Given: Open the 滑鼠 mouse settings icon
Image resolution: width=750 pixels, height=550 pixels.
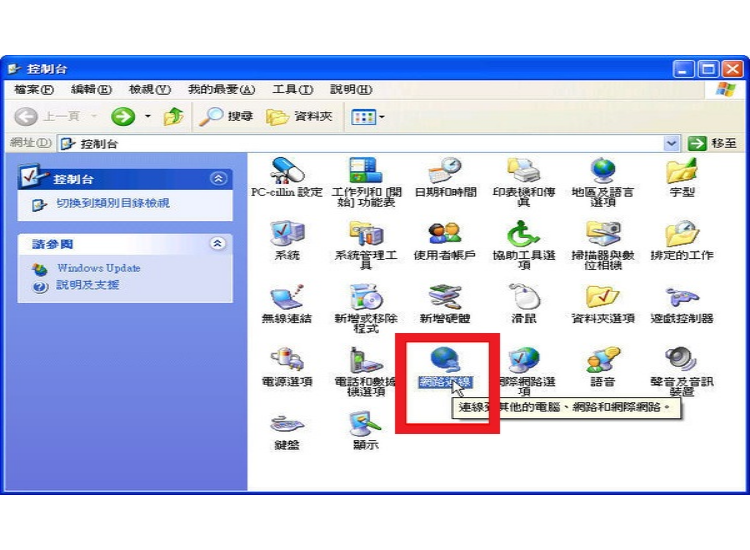Looking at the screenshot, I should 524,300.
